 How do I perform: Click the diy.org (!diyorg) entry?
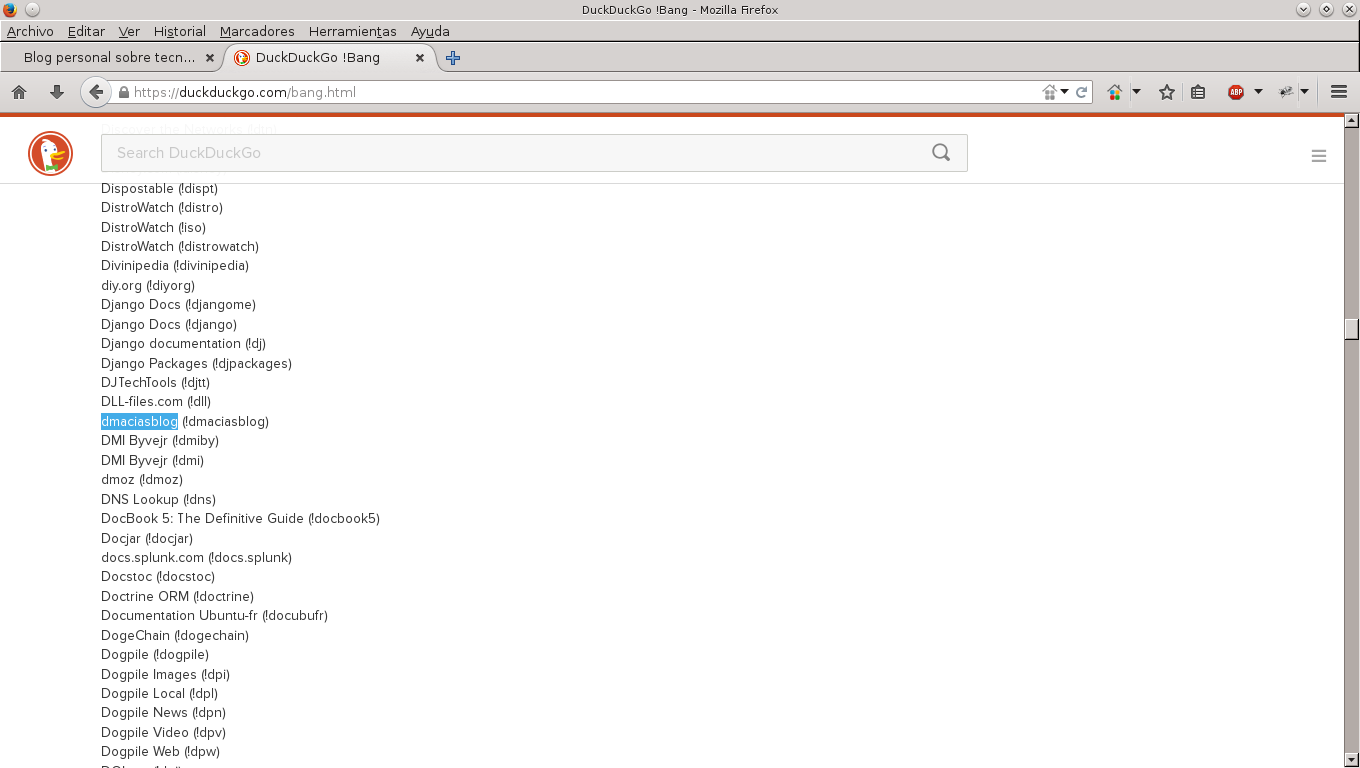click(148, 285)
